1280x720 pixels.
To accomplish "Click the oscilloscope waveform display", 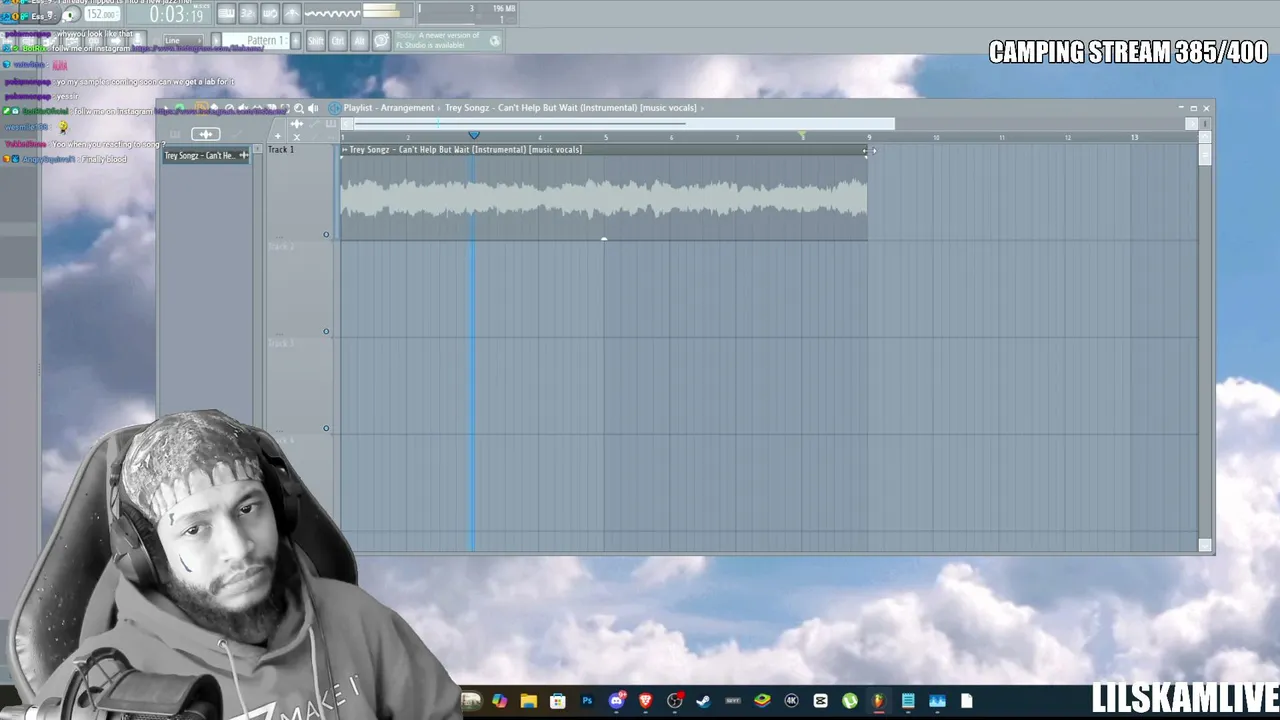I will 331,13.
